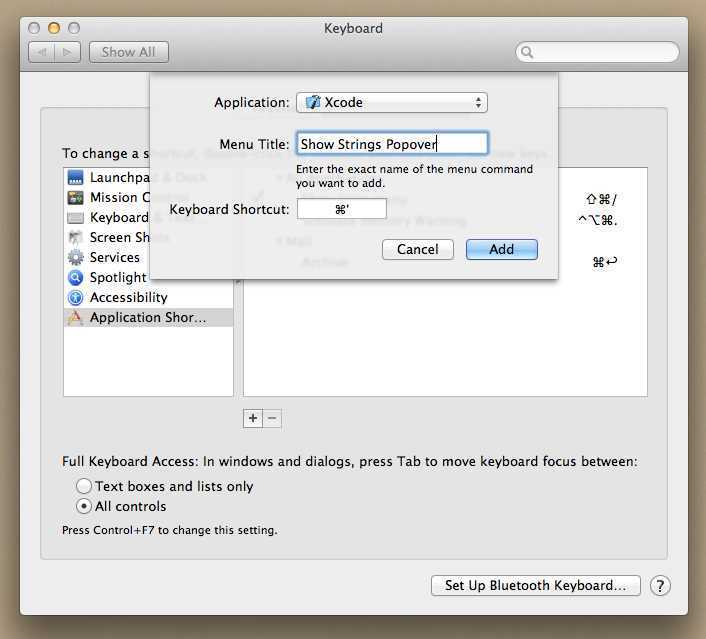The width and height of the screenshot is (706, 639).
Task: Click the Xcode icon in Application popup
Action: (x=313, y=102)
